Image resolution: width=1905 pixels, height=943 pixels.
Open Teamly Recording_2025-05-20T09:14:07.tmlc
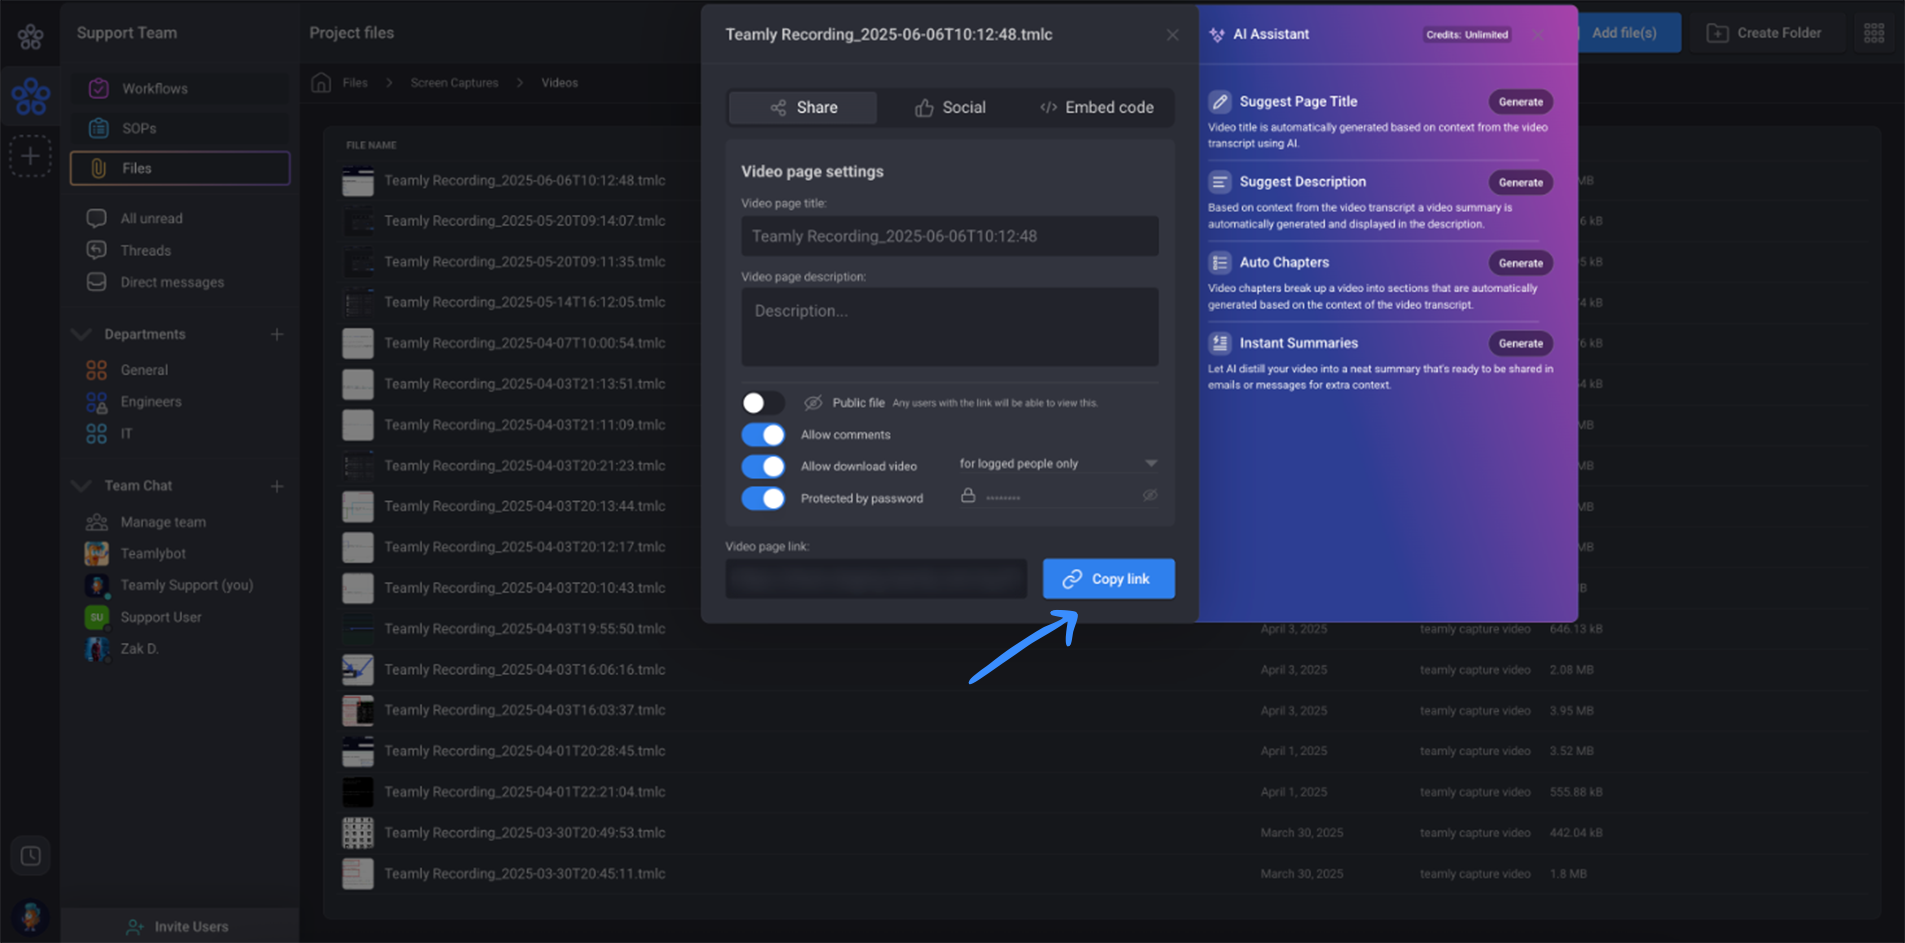pos(524,221)
